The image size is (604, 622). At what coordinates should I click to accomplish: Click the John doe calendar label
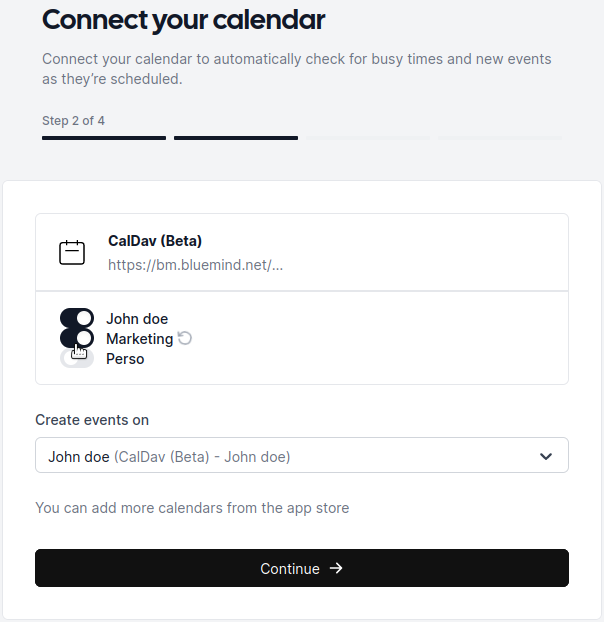point(137,319)
